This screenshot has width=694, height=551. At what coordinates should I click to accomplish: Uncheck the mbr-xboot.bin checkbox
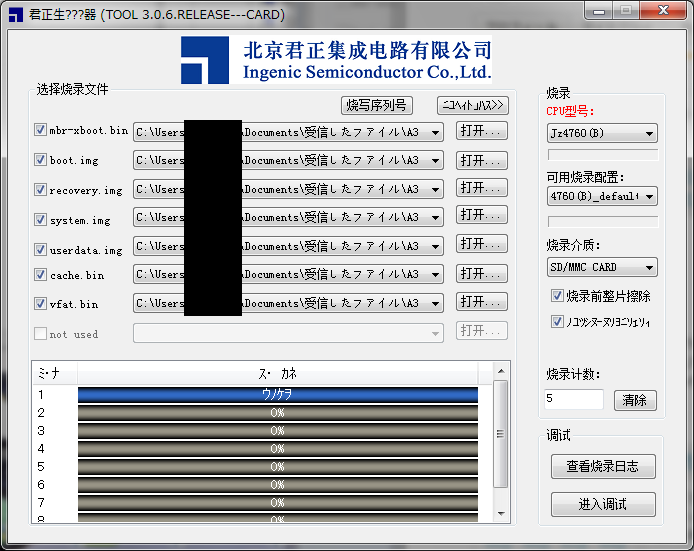[40, 130]
